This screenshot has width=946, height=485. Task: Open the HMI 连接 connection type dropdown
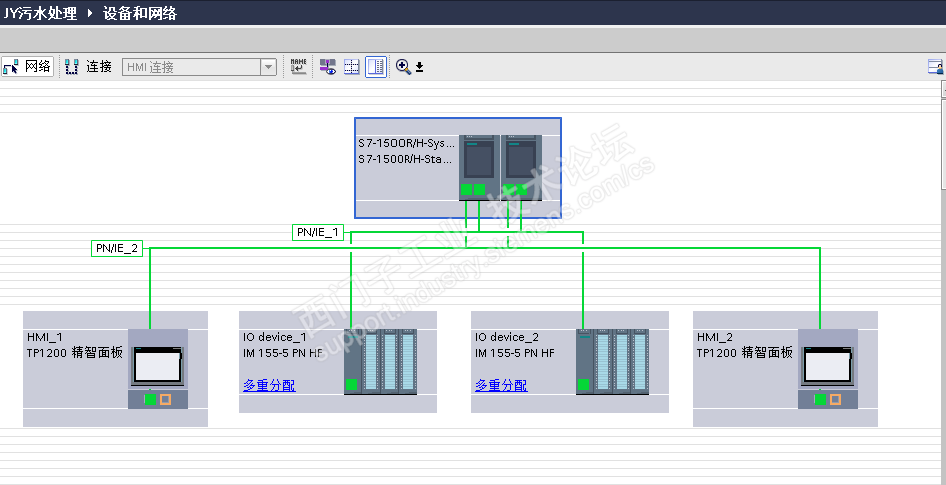pyautogui.click(x=268, y=67)
